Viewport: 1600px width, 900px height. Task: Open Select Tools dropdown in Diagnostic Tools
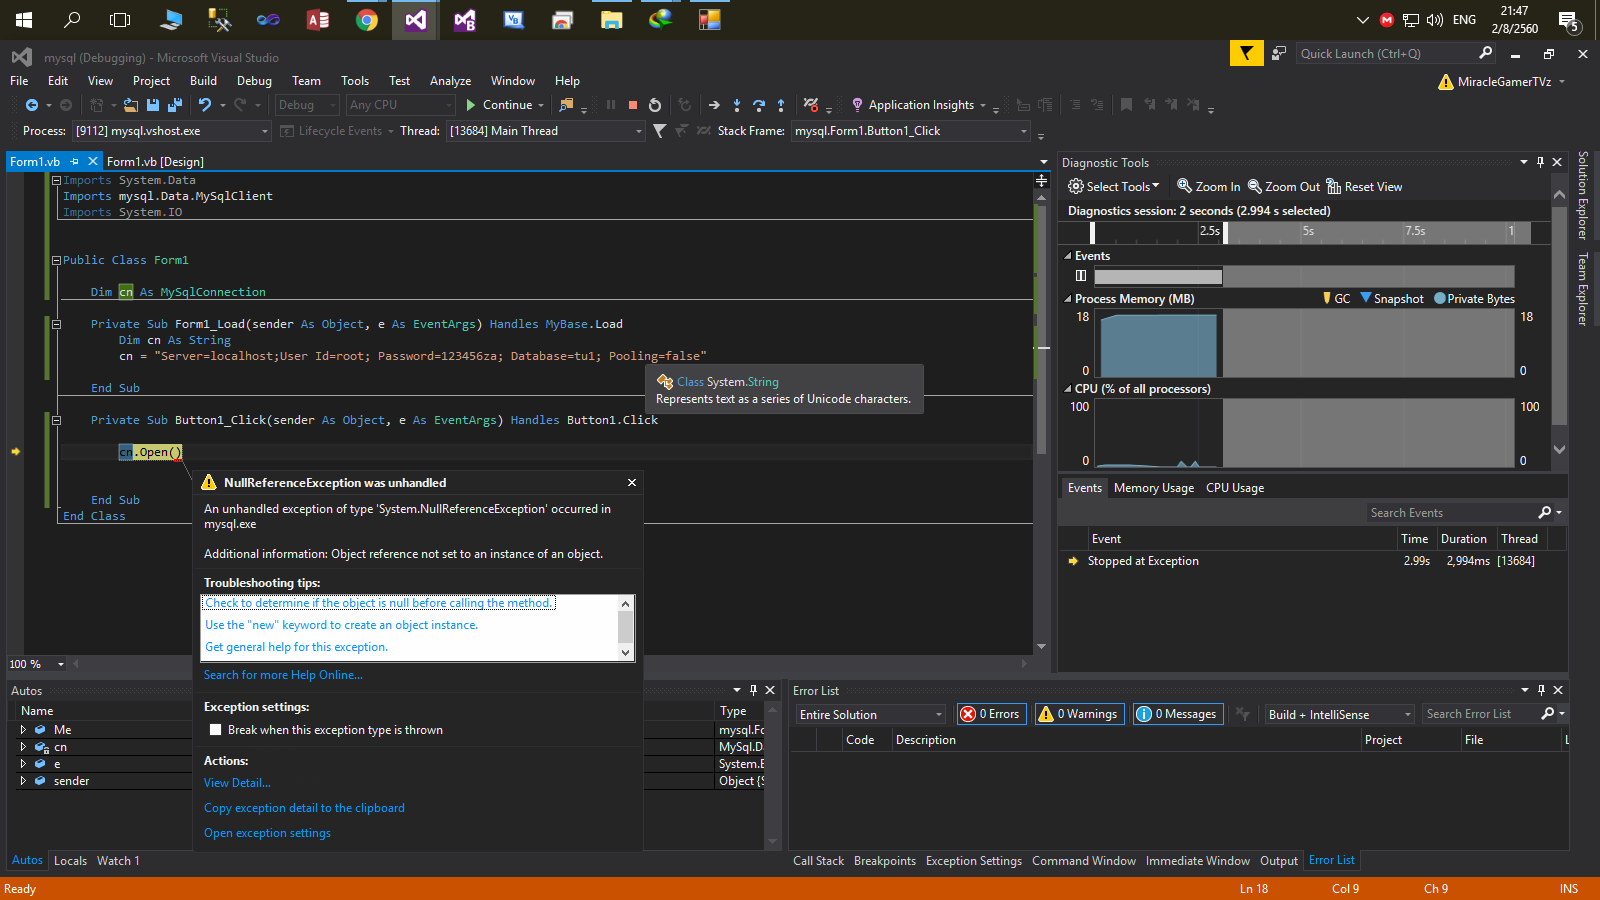pyautogui.click(x=1114, y=187)
